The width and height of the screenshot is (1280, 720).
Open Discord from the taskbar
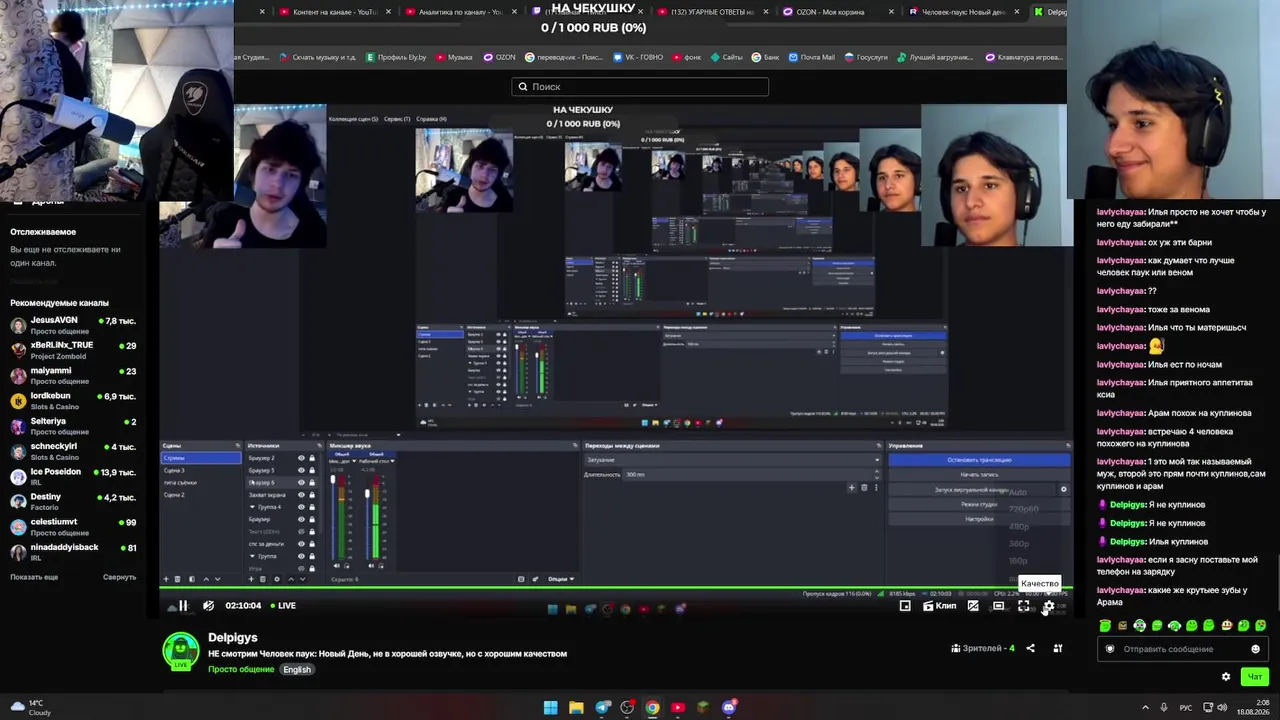pyautogui.click(x=729, y=708)
